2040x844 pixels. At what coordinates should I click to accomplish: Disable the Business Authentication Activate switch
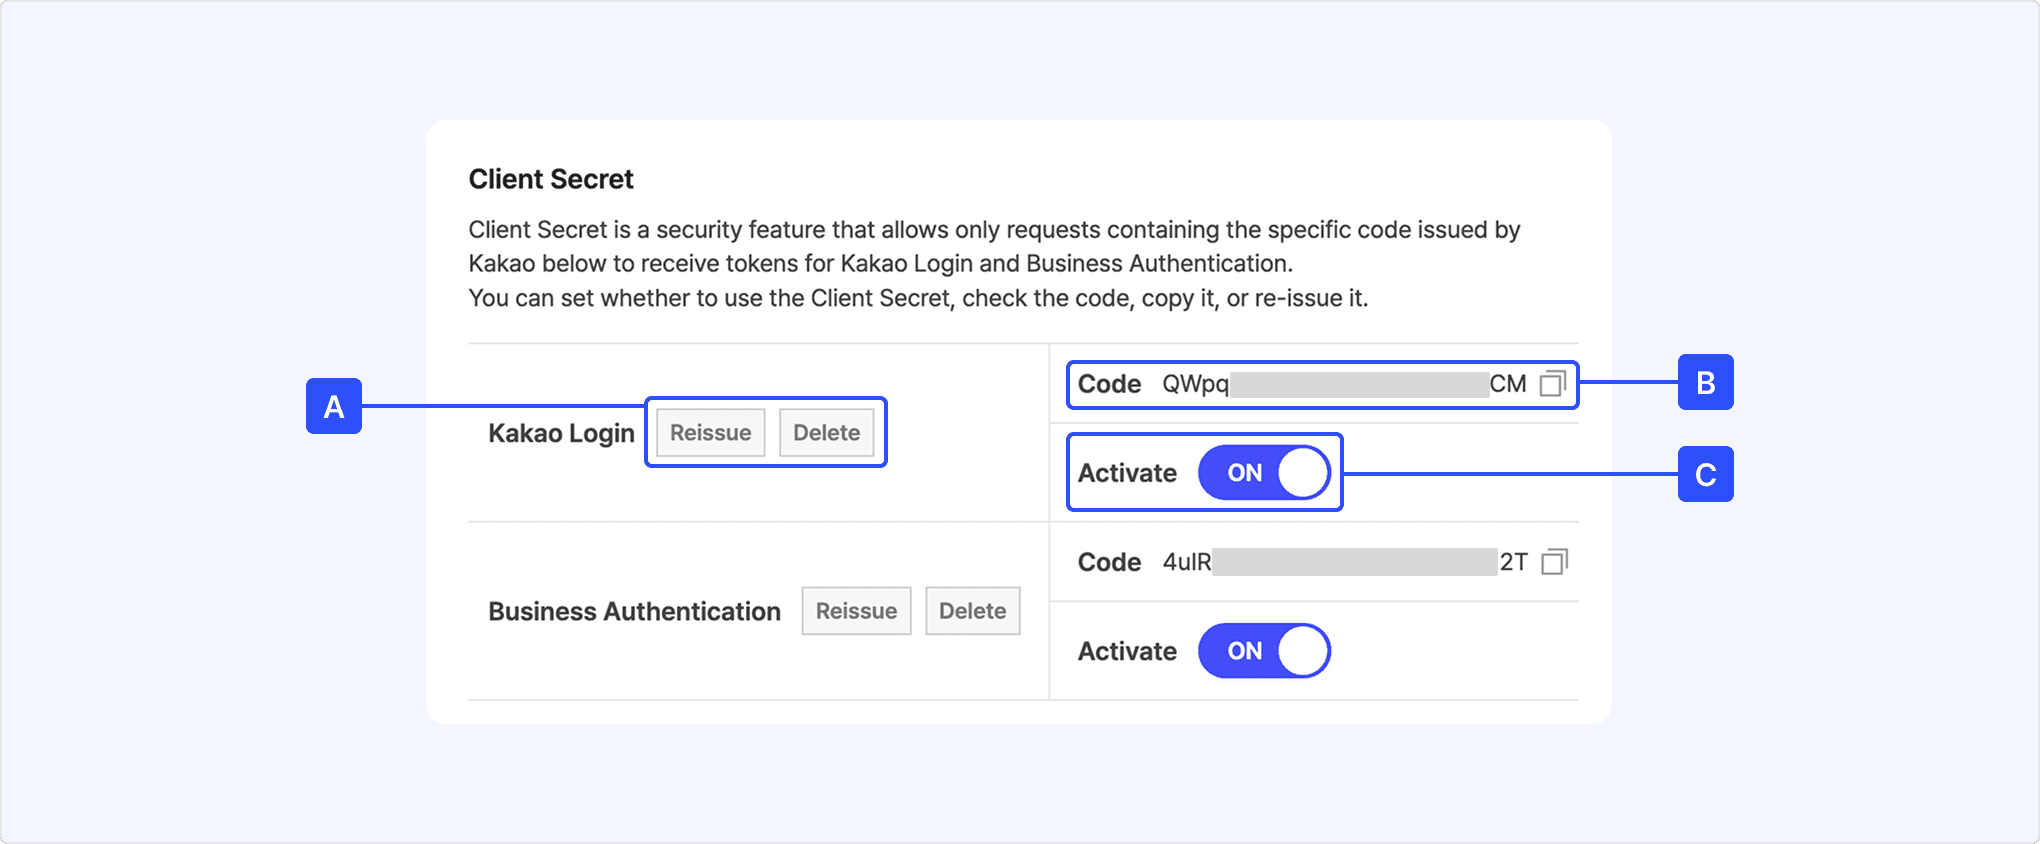click(x=1264, y=651)
